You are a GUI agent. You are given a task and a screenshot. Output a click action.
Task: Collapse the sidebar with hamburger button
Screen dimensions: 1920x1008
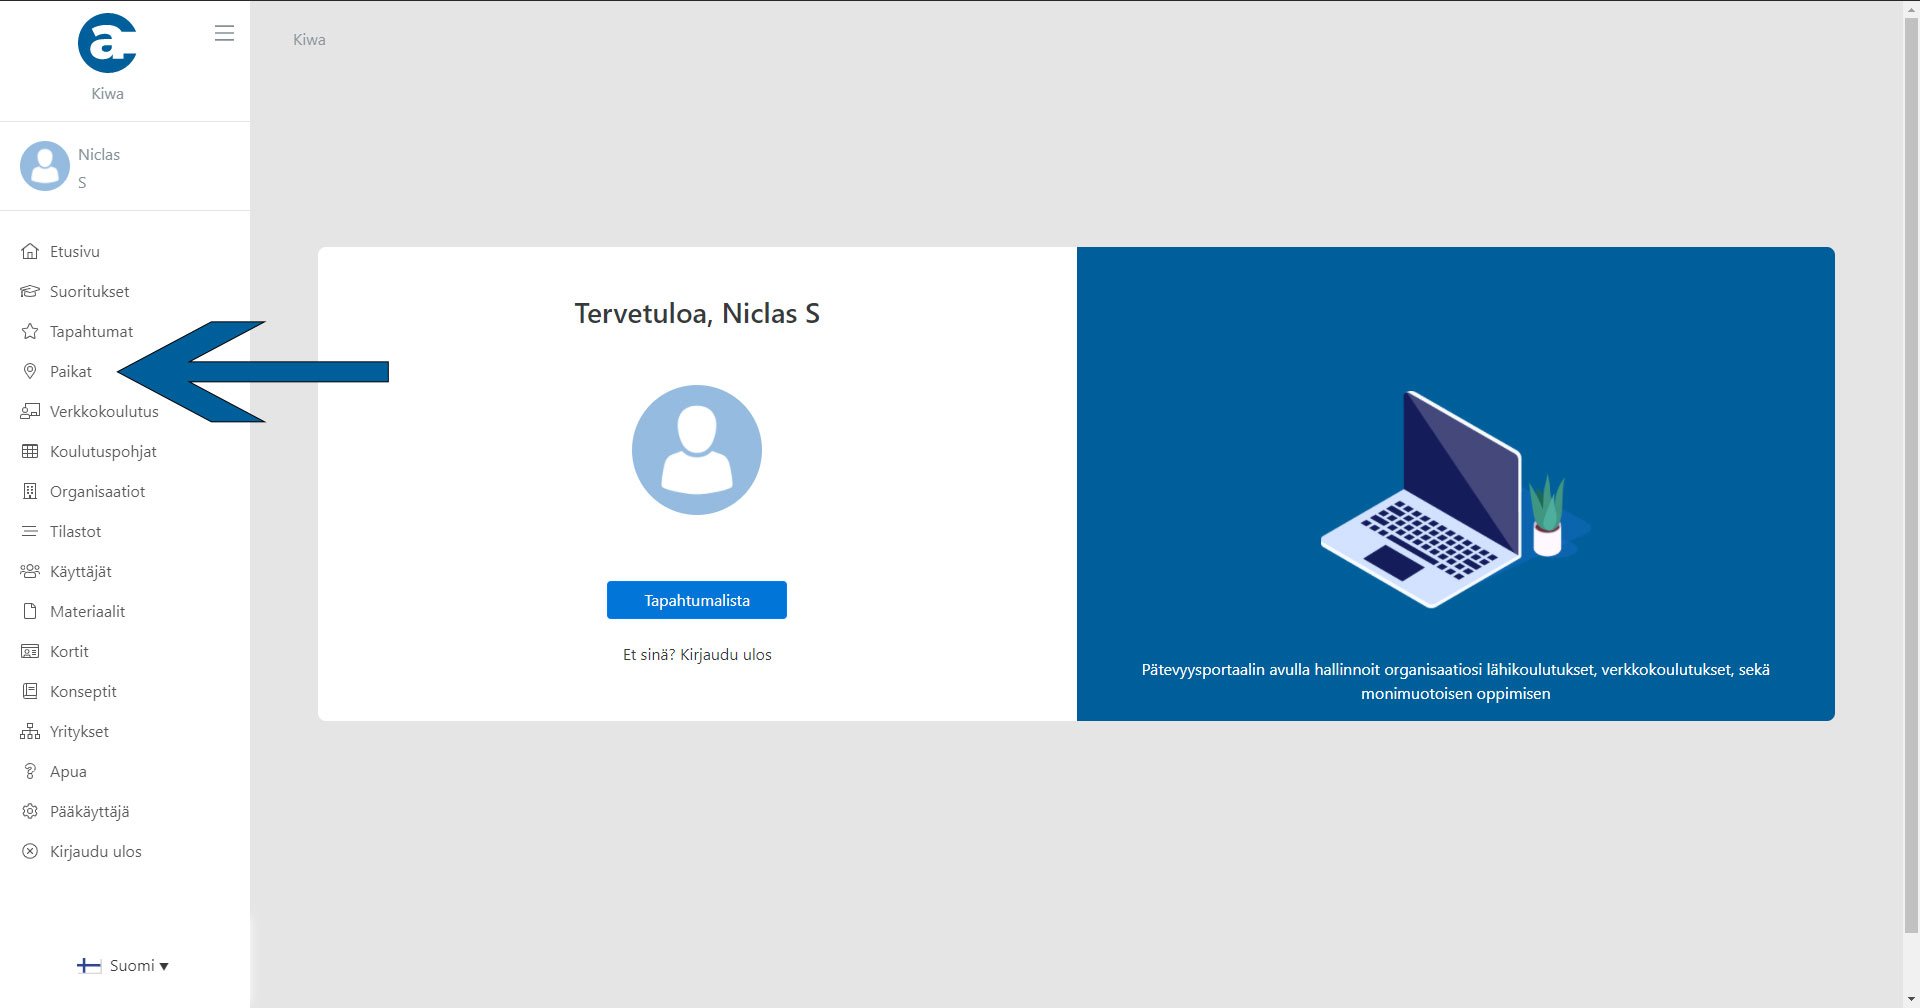click(224, 34)
